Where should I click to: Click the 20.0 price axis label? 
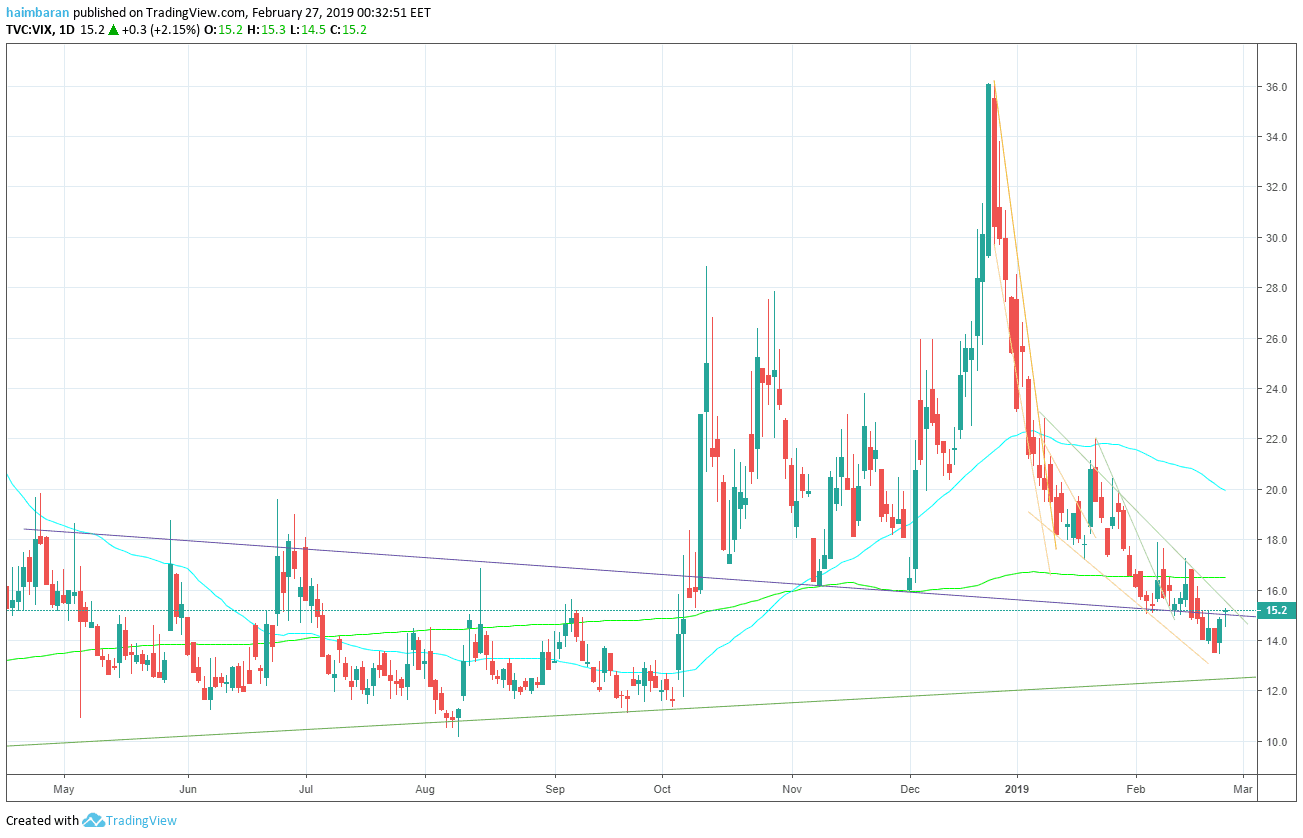click(x=1275, y=490)
